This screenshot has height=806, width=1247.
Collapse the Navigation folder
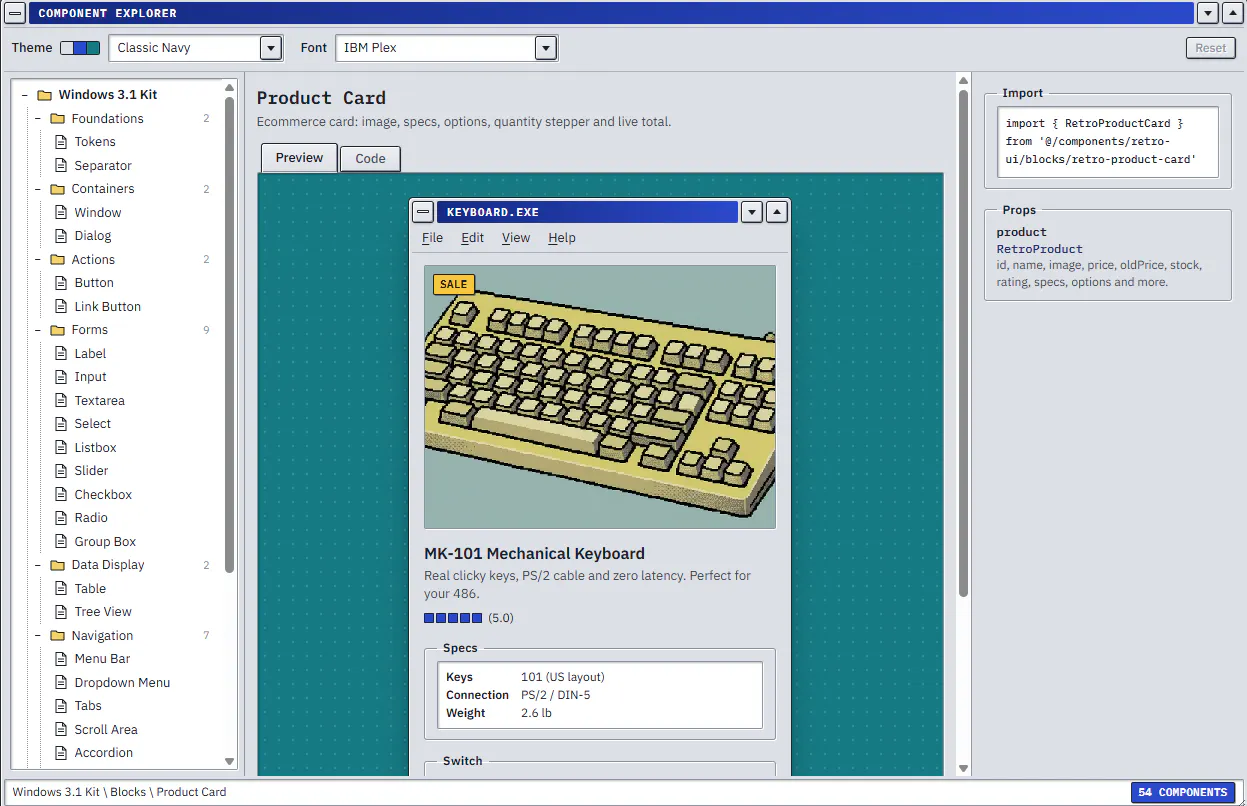click(37, 636)
